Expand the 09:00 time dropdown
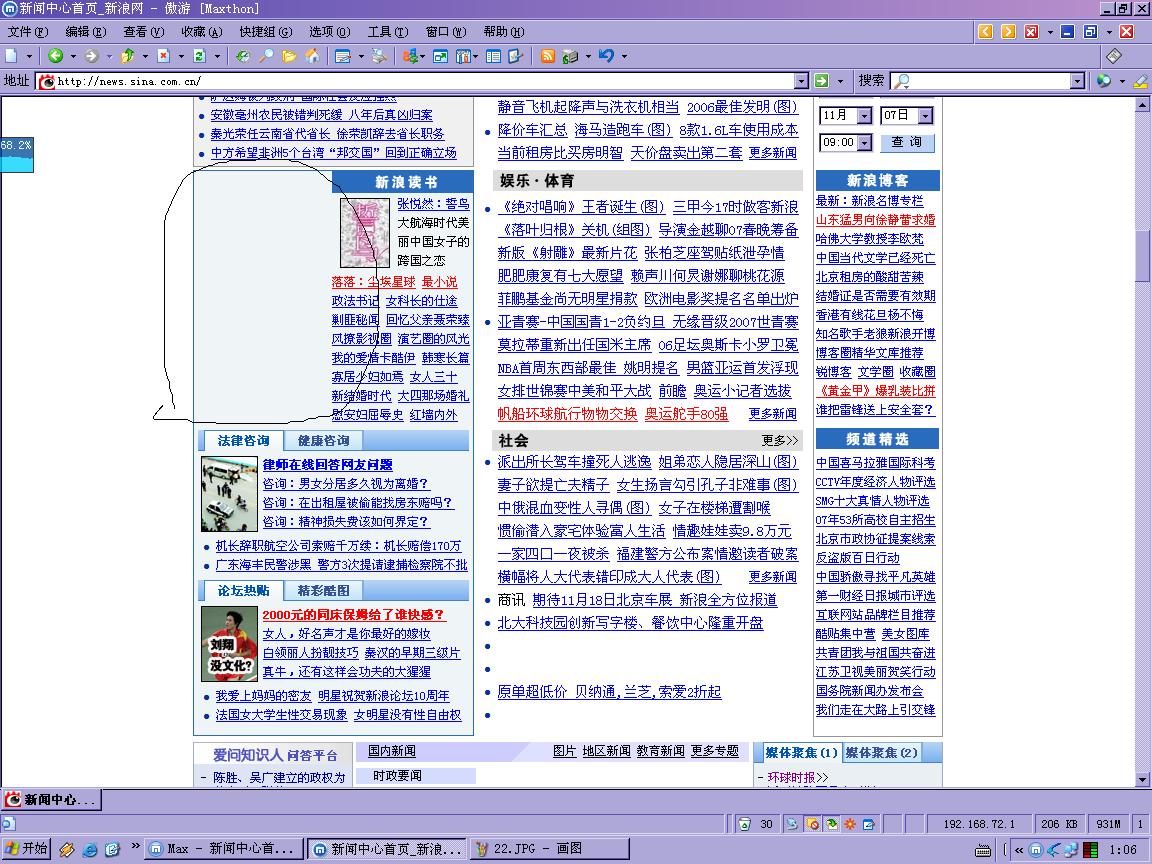 click(x=864, y=143)
